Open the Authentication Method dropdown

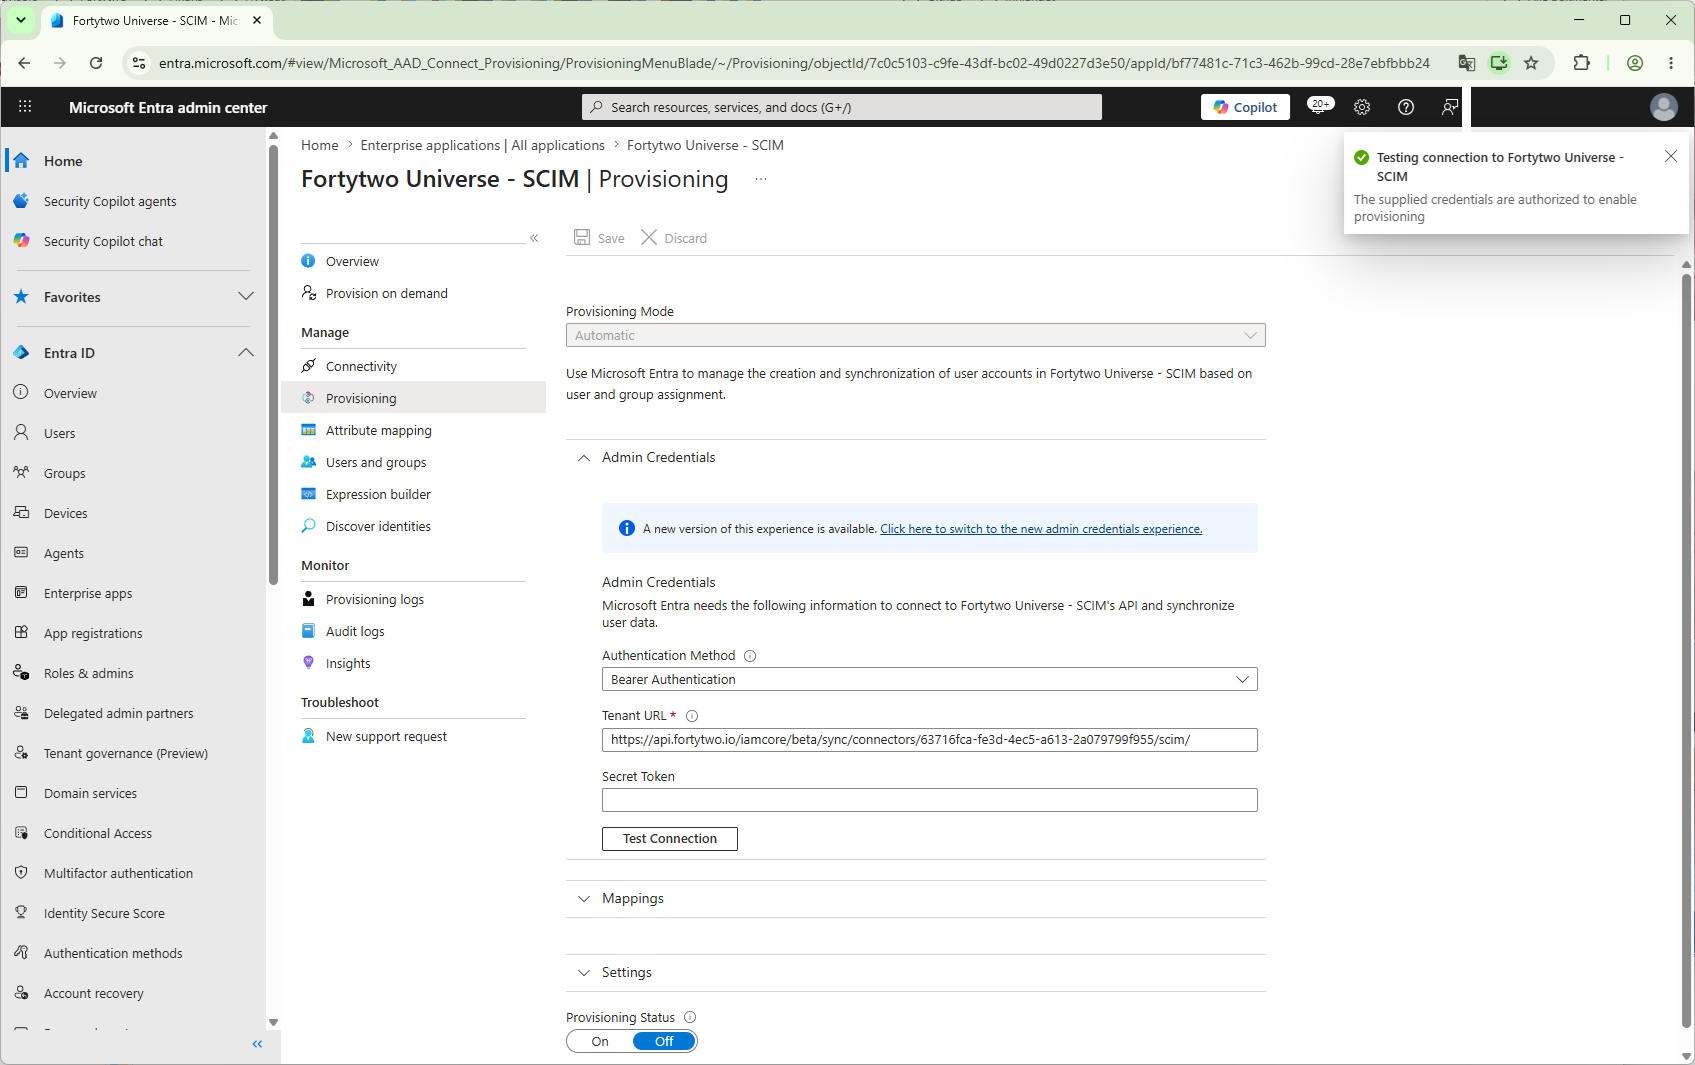[930, 679]
